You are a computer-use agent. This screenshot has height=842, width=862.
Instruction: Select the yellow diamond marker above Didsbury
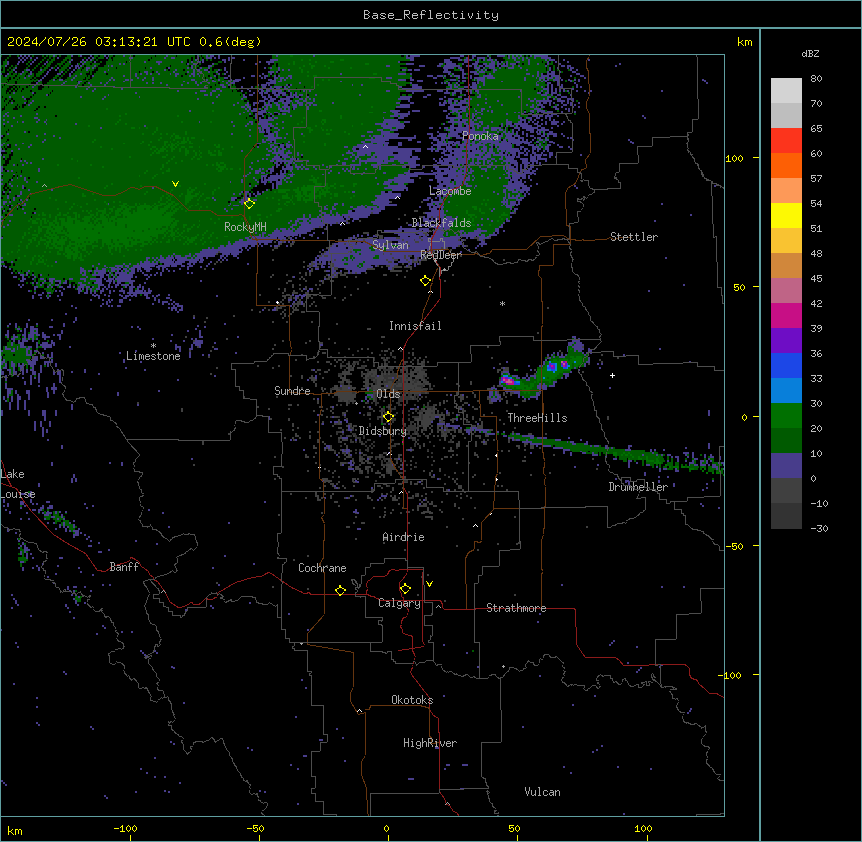coord(388,417)
